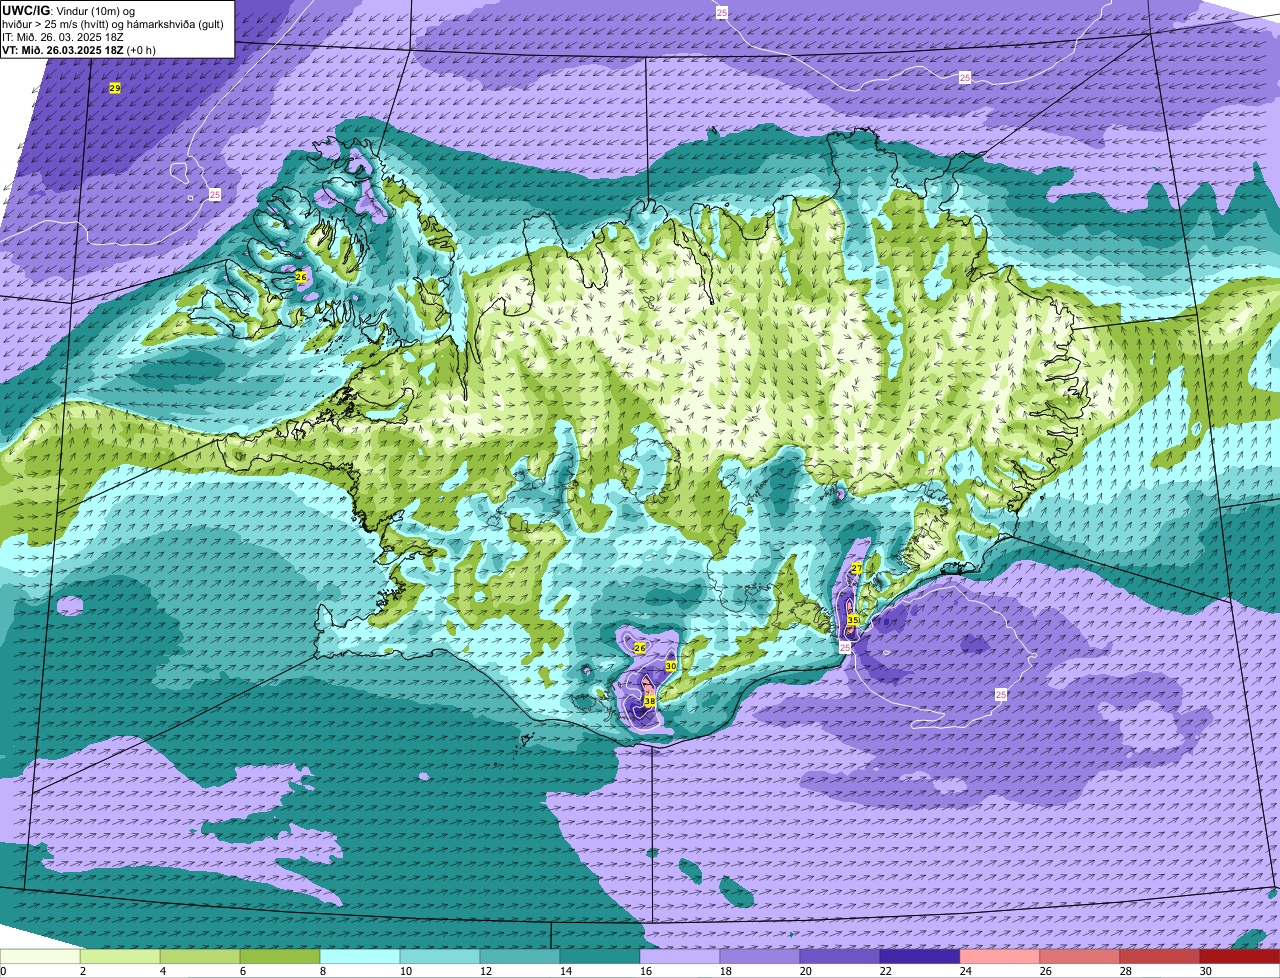Click the 26–28 m/s coral legend swatch
Viewport: 1280px width, 978px height.
coord(1080,956)
